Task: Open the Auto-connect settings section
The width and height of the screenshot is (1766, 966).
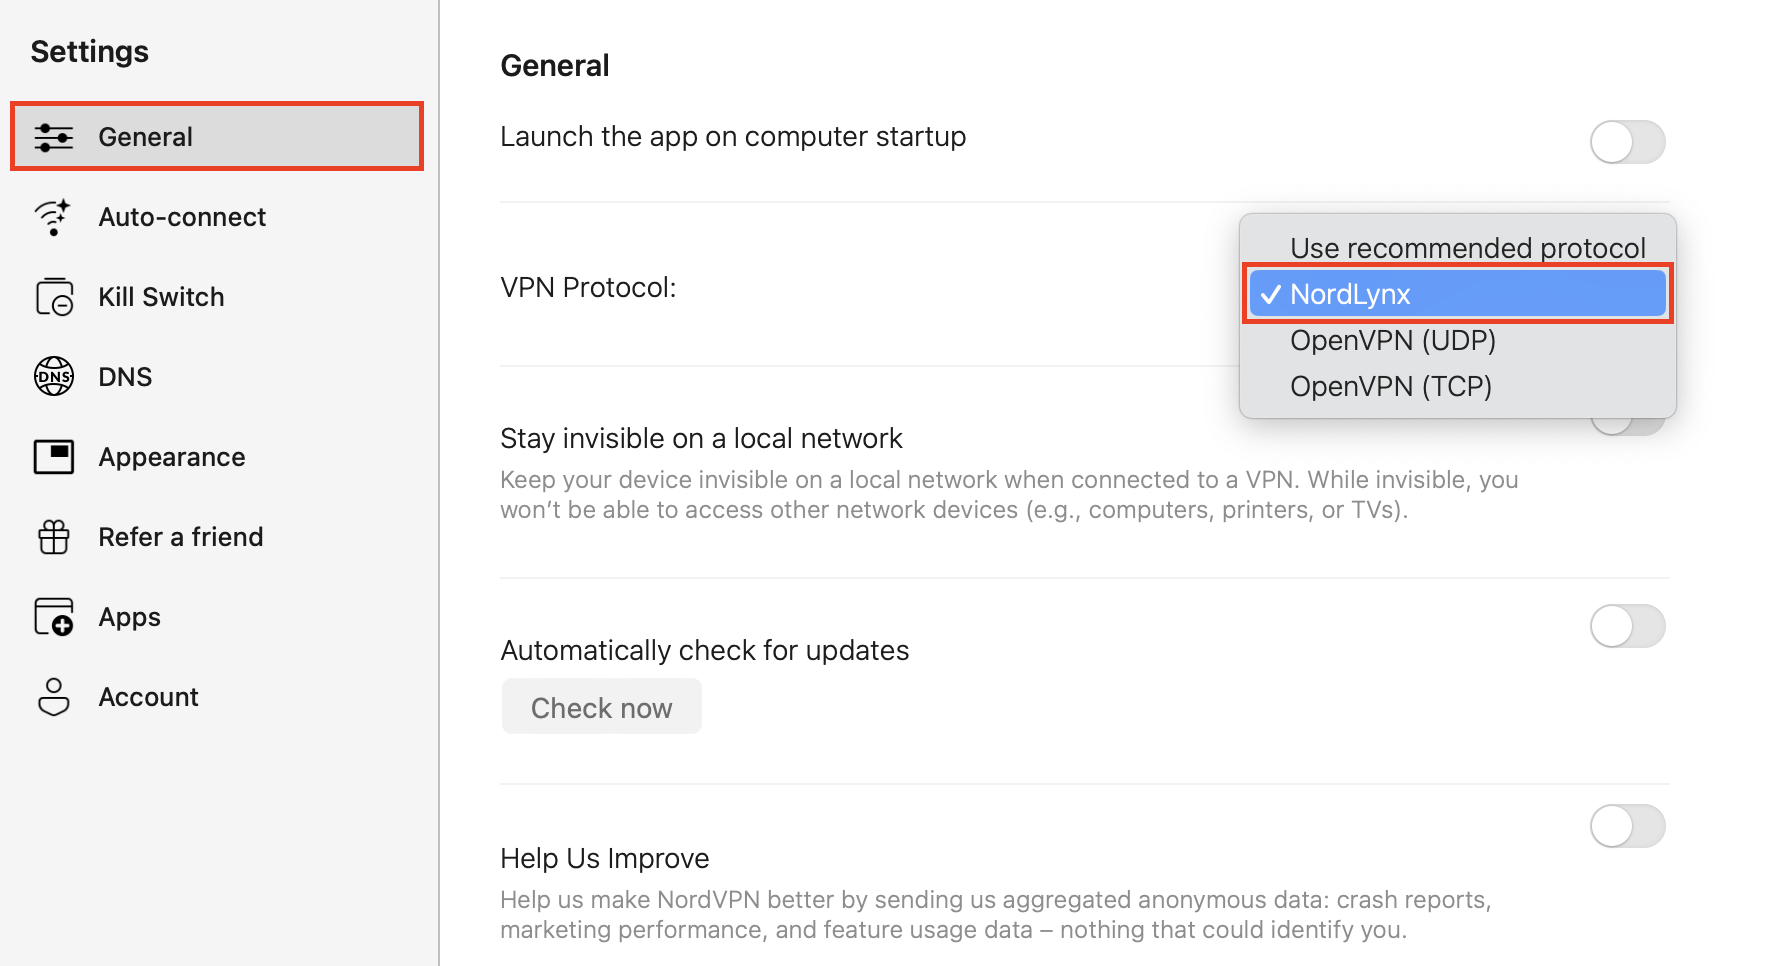Action: coord(182,217)
